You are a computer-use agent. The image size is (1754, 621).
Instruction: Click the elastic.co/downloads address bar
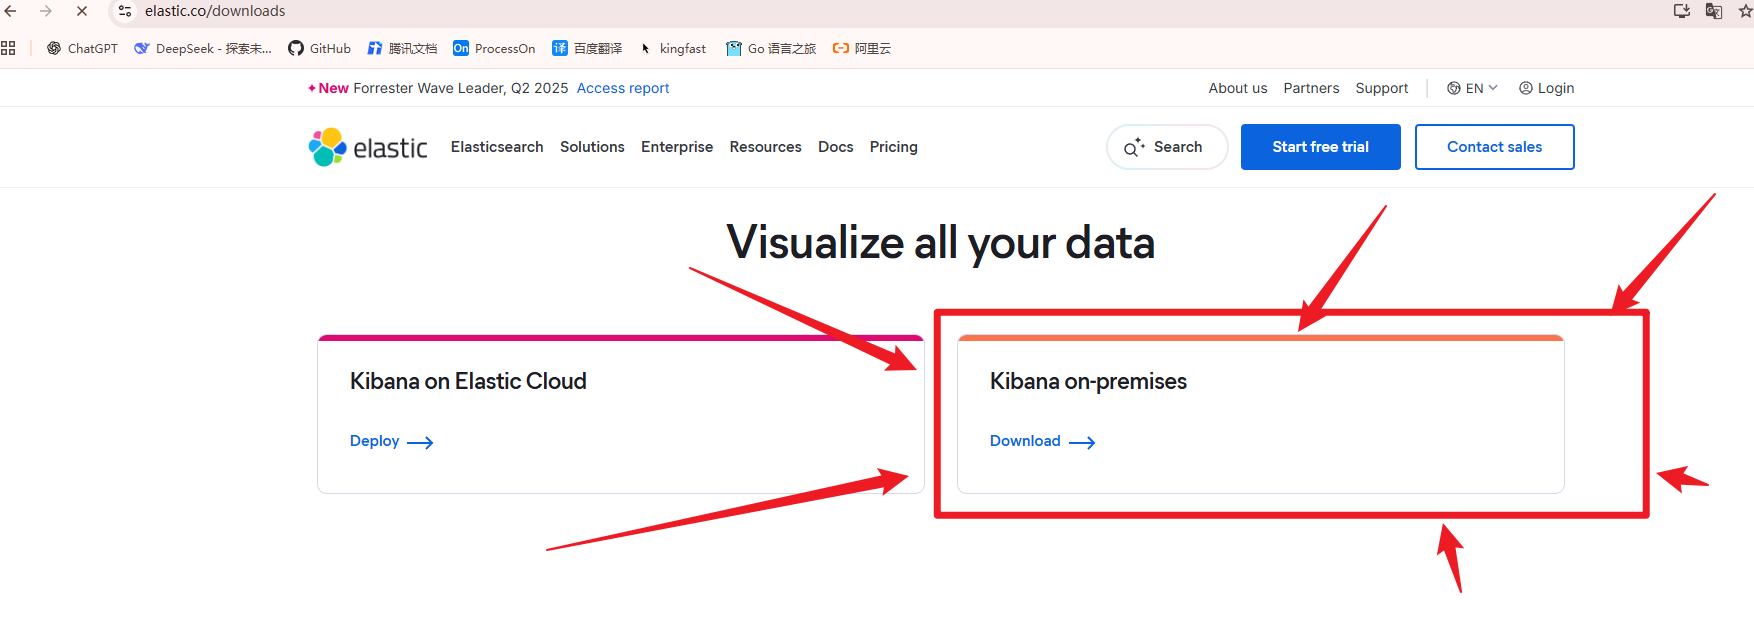tap(215, 11)
